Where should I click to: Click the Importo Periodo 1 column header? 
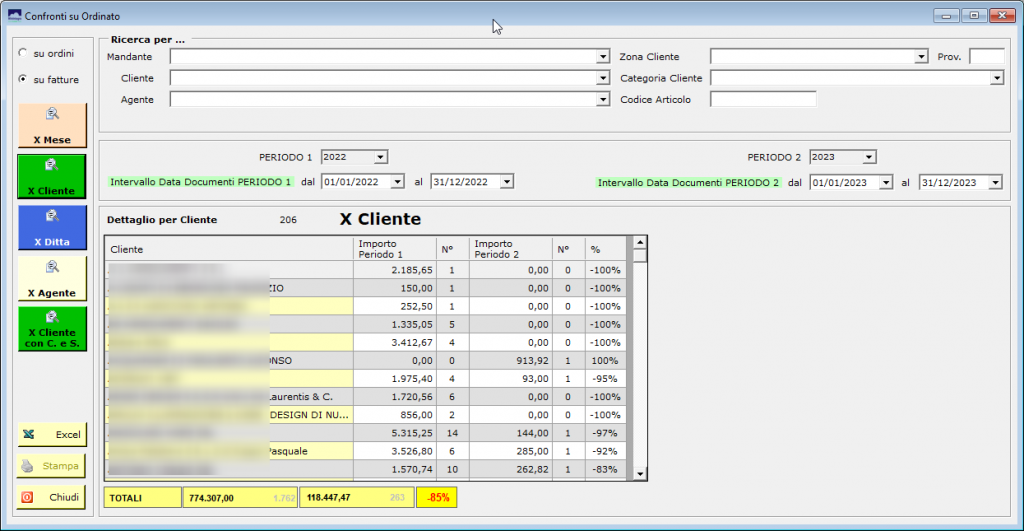[394, 249]
